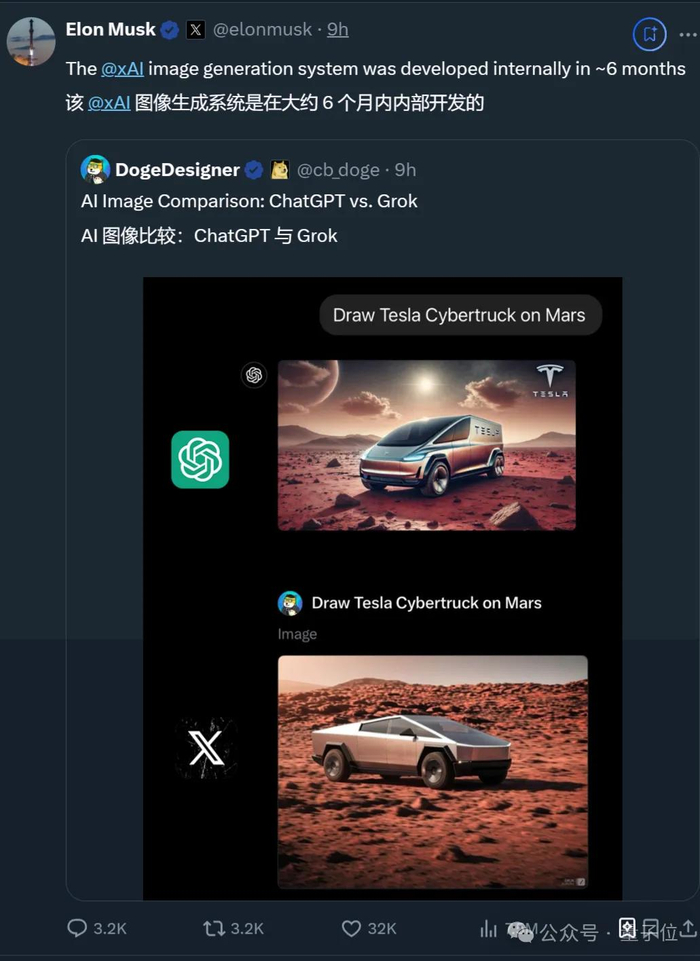Screen dimensions: 700x961
Task: Open the @cb_doge handle
Action: (340, 169)
